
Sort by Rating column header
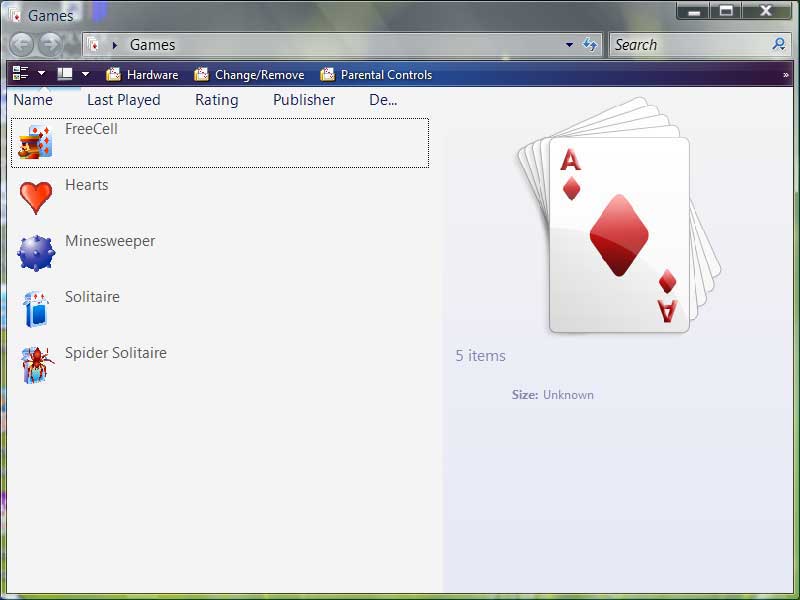click(x=216, y=99)
